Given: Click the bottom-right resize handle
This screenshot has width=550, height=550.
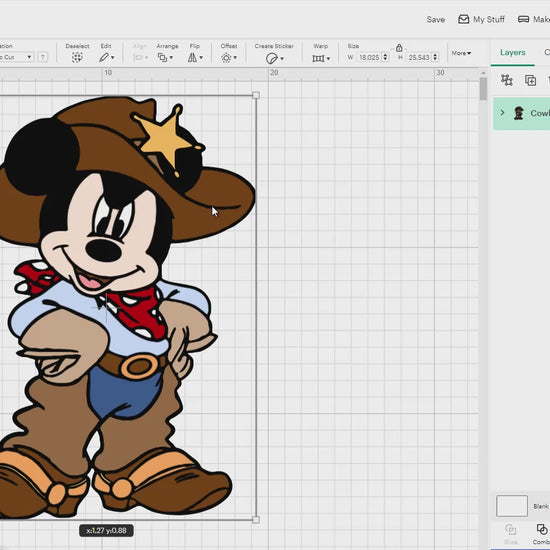Looking at the screenshot, I should 256,519.
